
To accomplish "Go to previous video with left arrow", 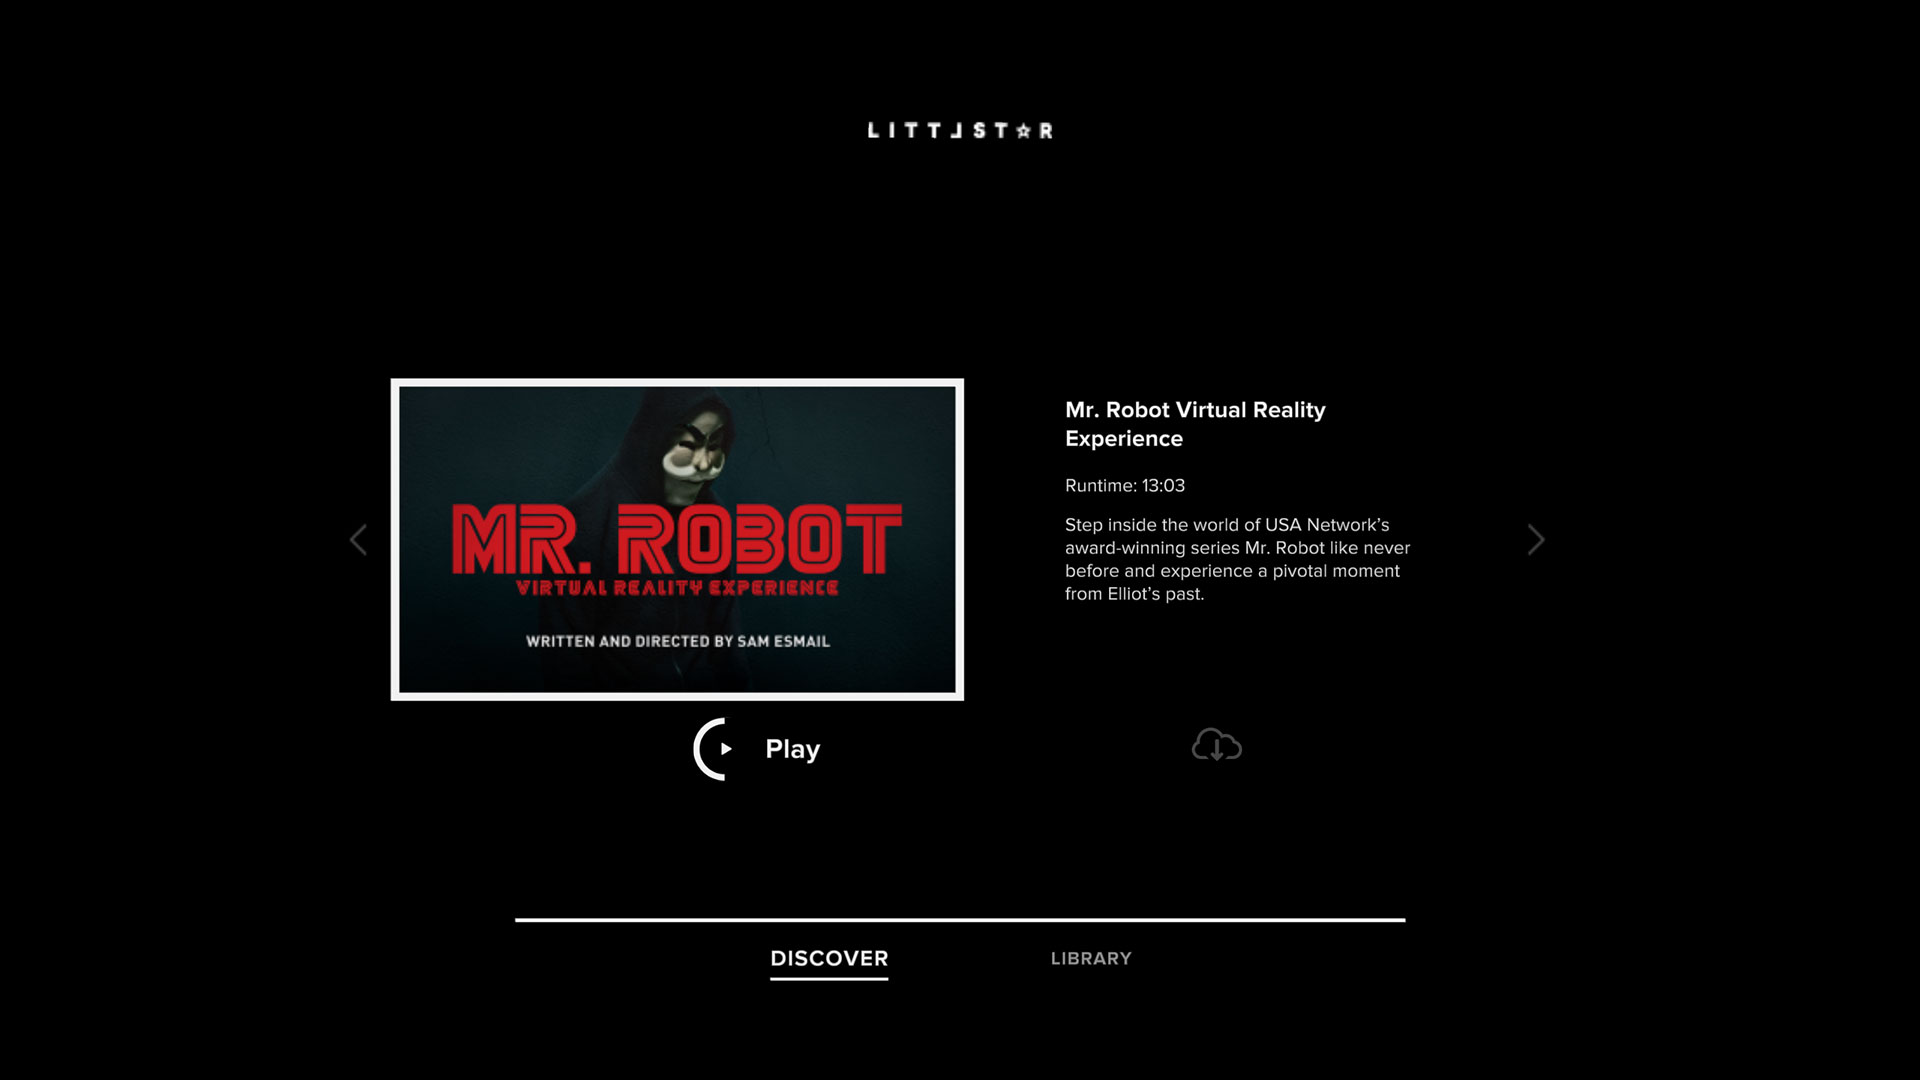I will (x=359, y=540).
